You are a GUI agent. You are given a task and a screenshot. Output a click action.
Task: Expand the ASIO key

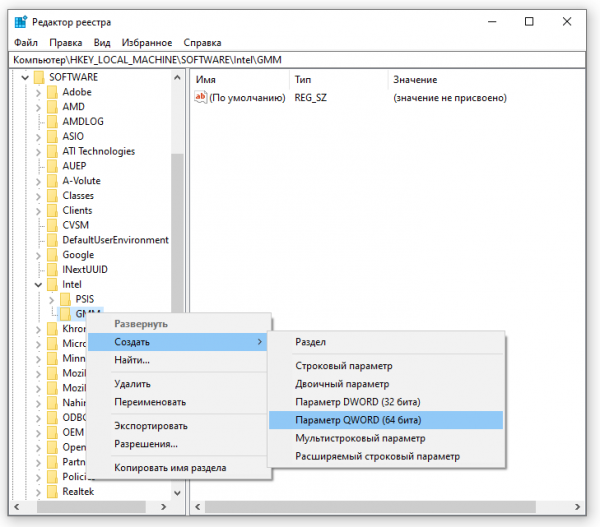38,137
